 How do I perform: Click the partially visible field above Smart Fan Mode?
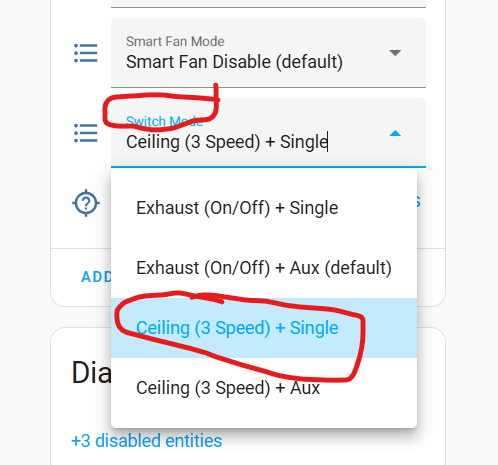(268, 4)
